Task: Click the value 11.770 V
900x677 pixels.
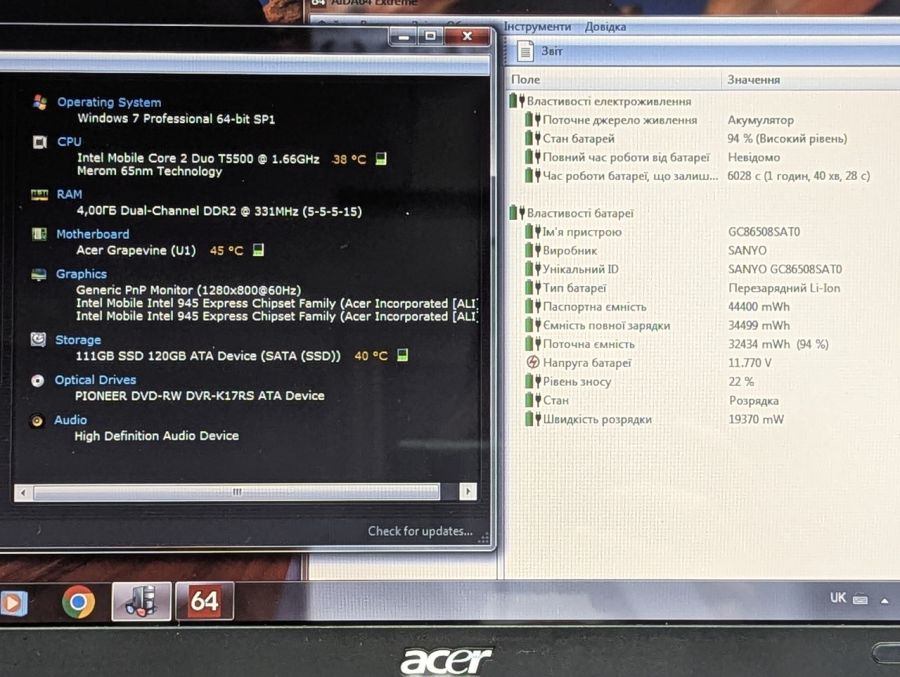Action: pyautogui.click(x=750, y=363)
